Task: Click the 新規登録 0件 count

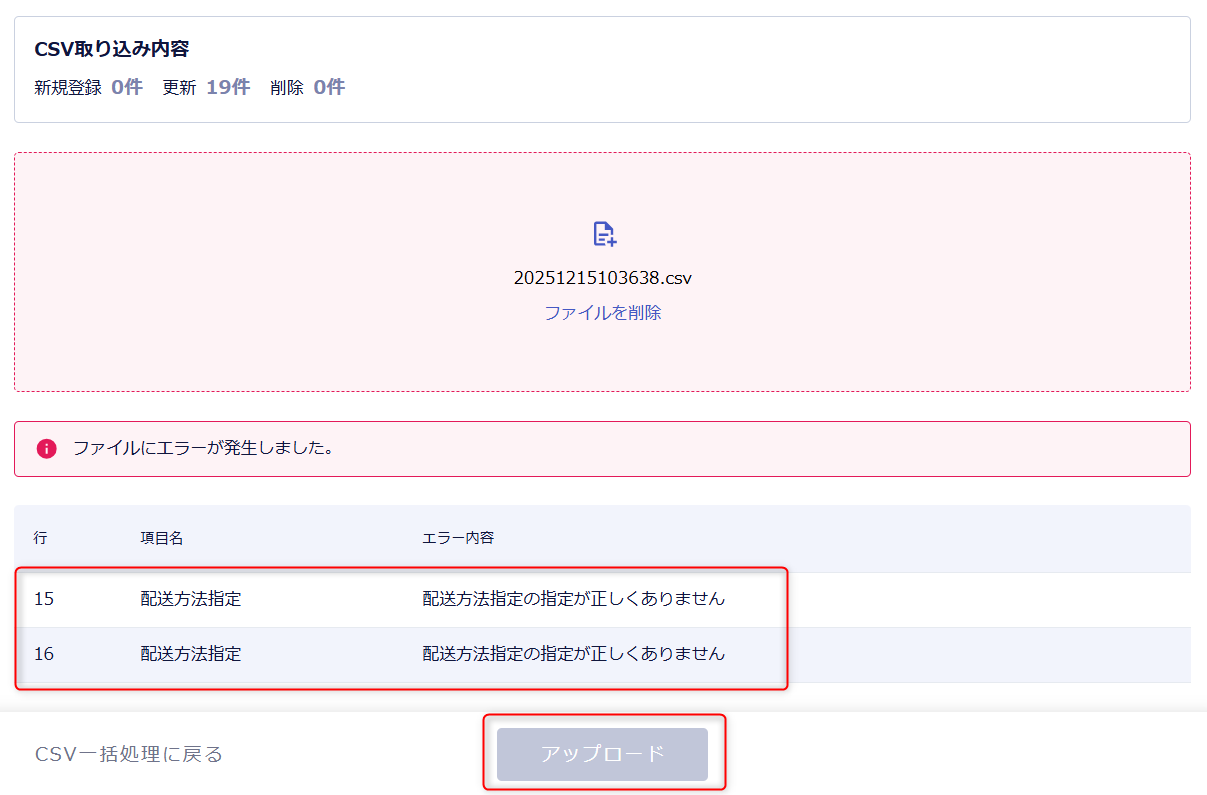Action: pos(88,88)
